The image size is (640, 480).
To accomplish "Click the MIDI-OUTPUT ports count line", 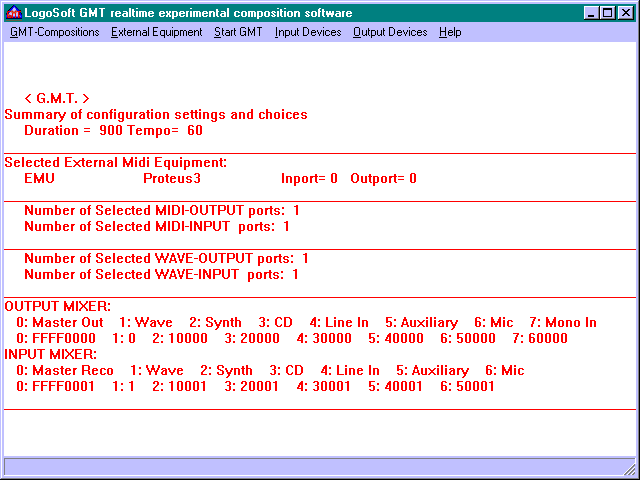I will pos(161,210).
